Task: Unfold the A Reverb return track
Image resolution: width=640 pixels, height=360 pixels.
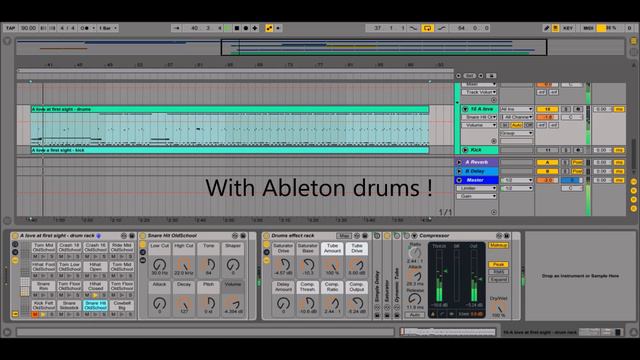Action: [x=459, y=162]
